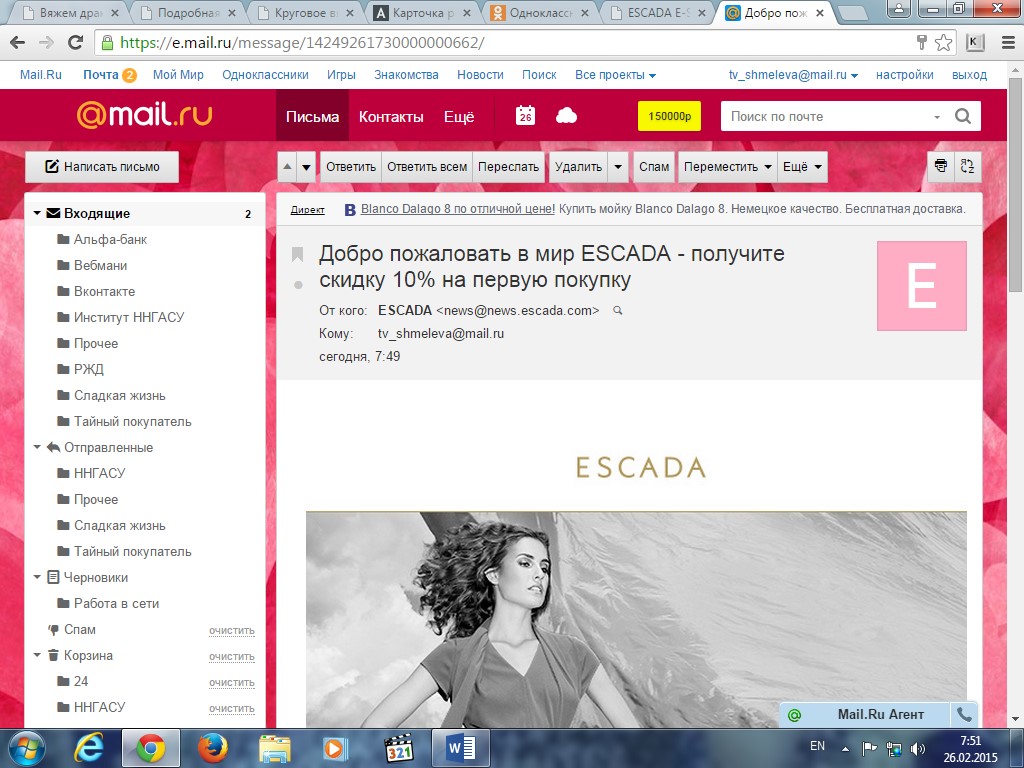
Task: Toggle the message flag bookmark
Action: click(297, 254)
